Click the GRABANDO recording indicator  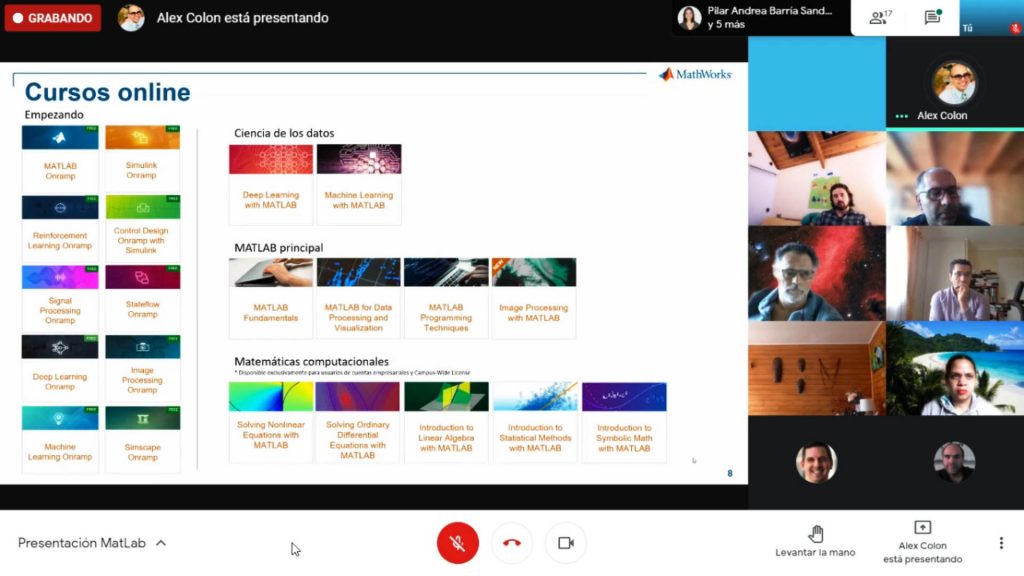[53, 18]
